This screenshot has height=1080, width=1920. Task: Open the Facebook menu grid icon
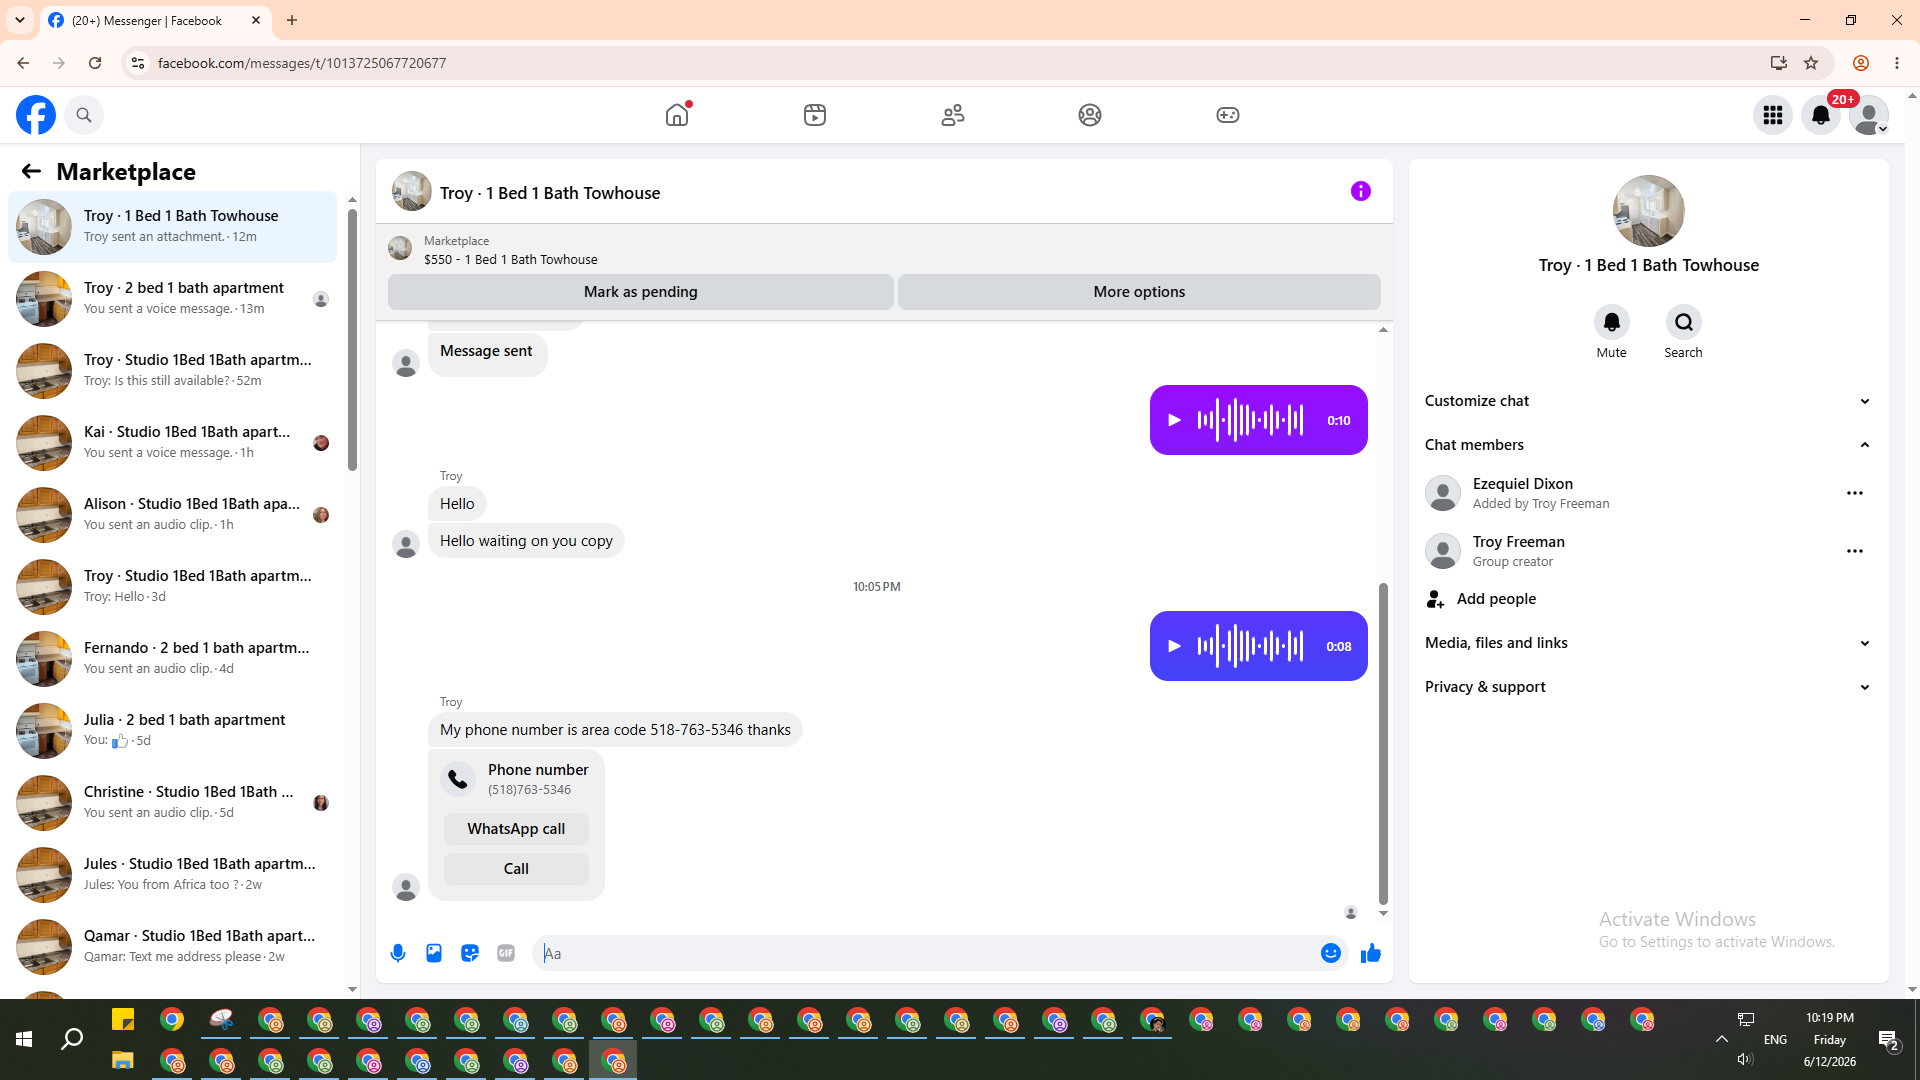click(1773, 115)
